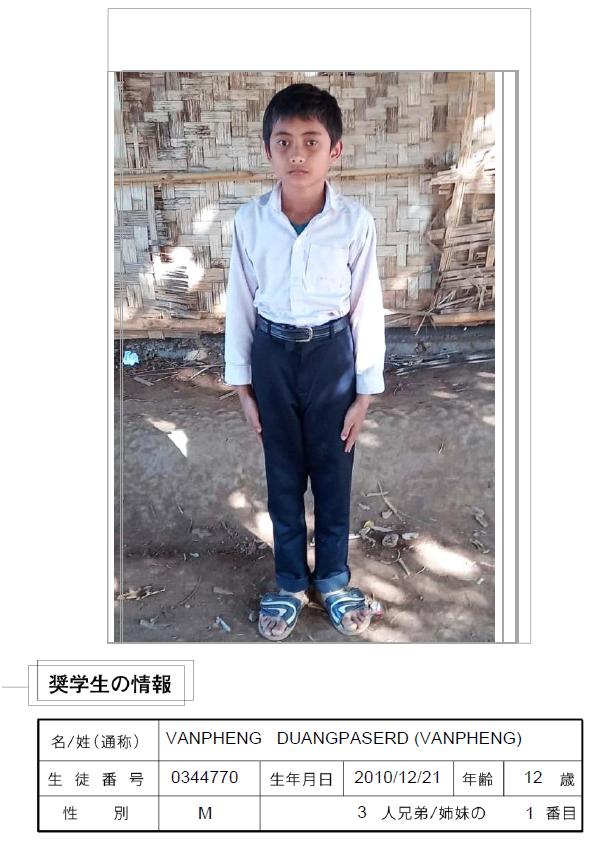Click the 3 人兄弟/姉妹の text

[x=421, y=813]
